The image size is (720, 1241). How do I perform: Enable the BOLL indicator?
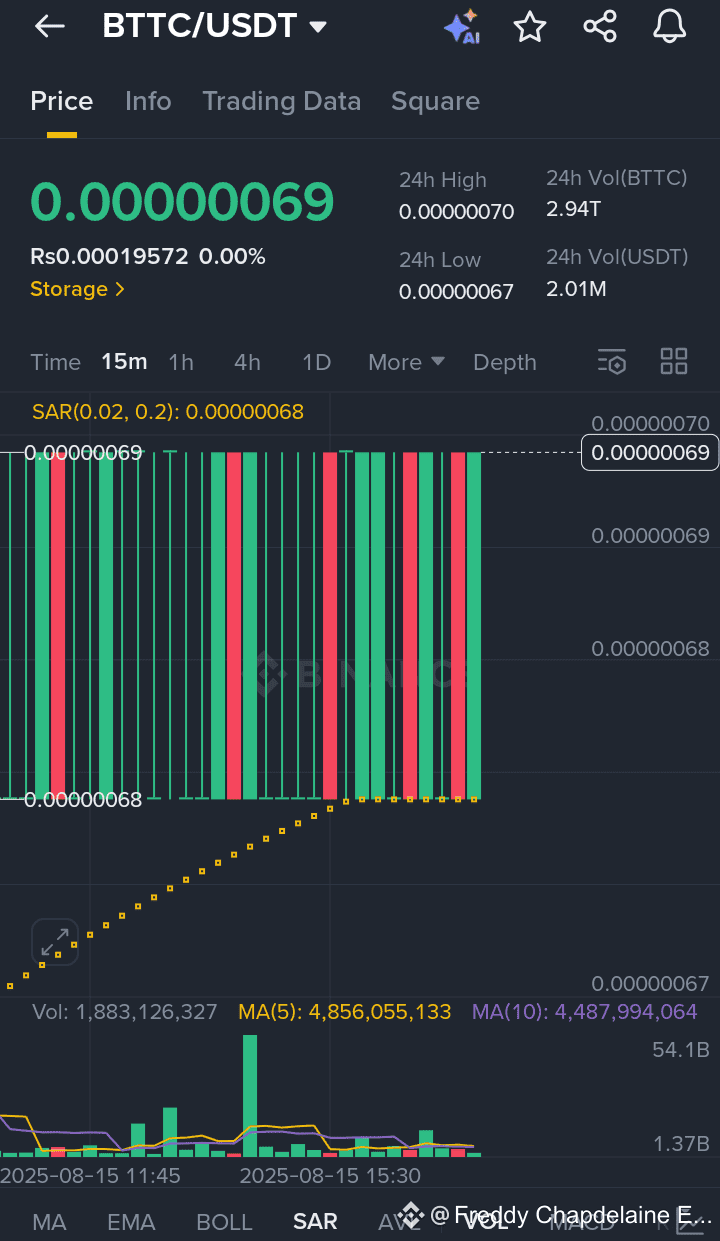pos(224,1221)
